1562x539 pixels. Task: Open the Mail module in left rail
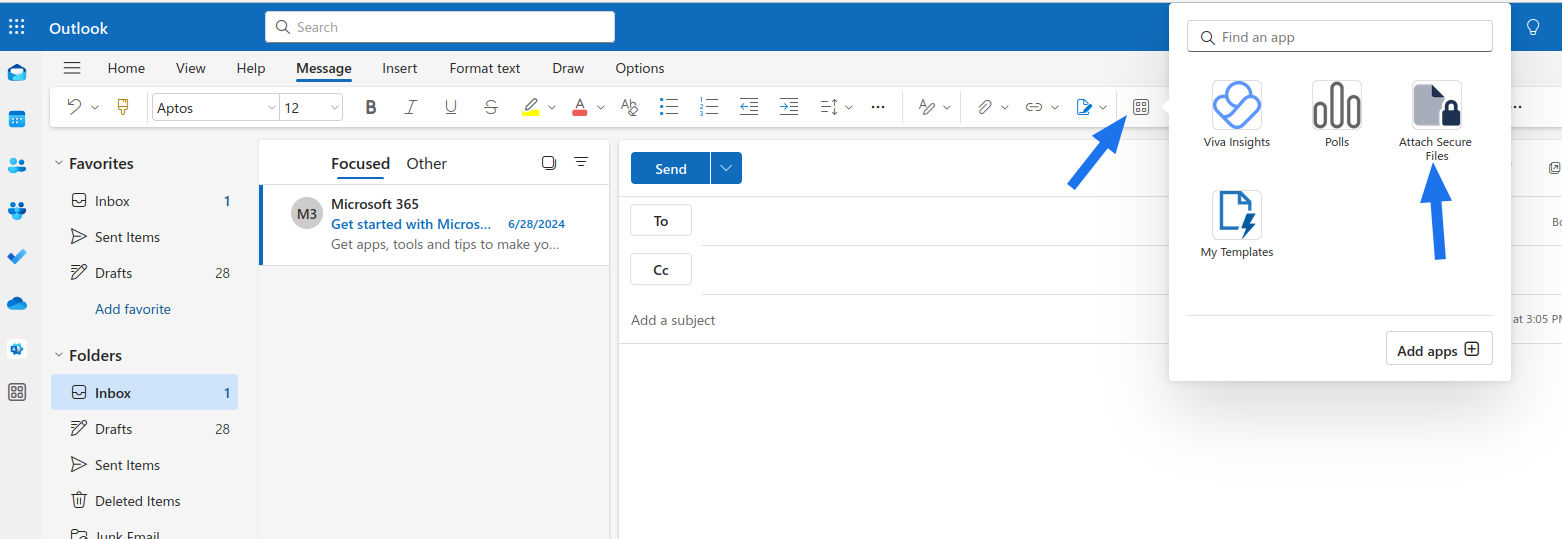[17, 72]
